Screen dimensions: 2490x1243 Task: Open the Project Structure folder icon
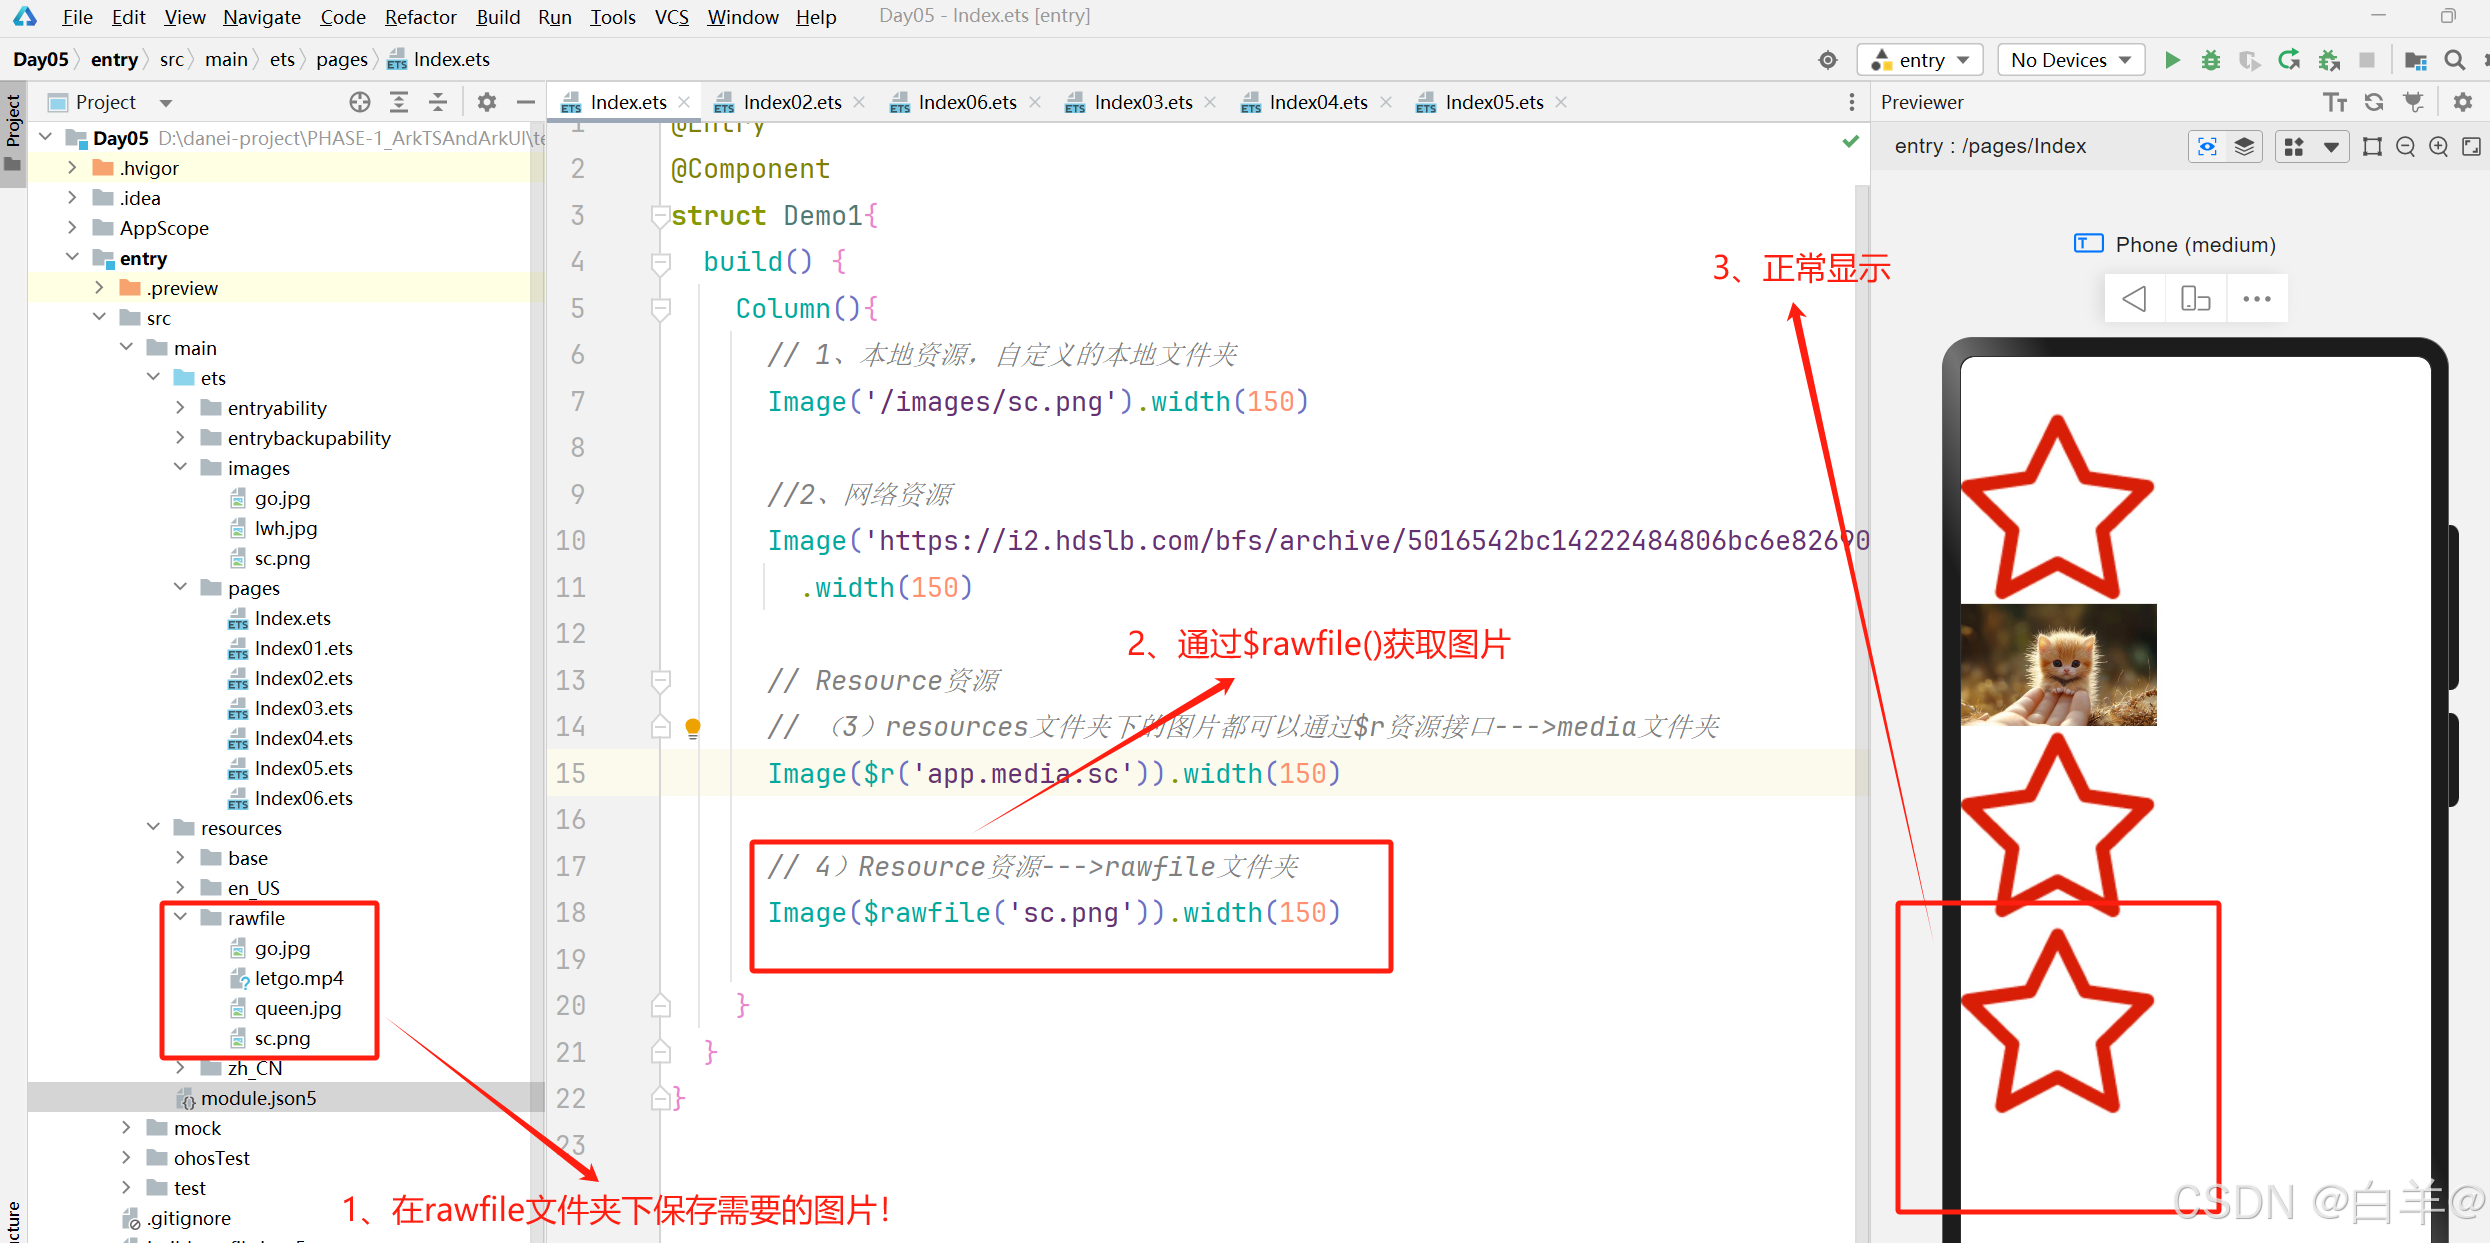pyautogui.click(x=2415, y=60)
